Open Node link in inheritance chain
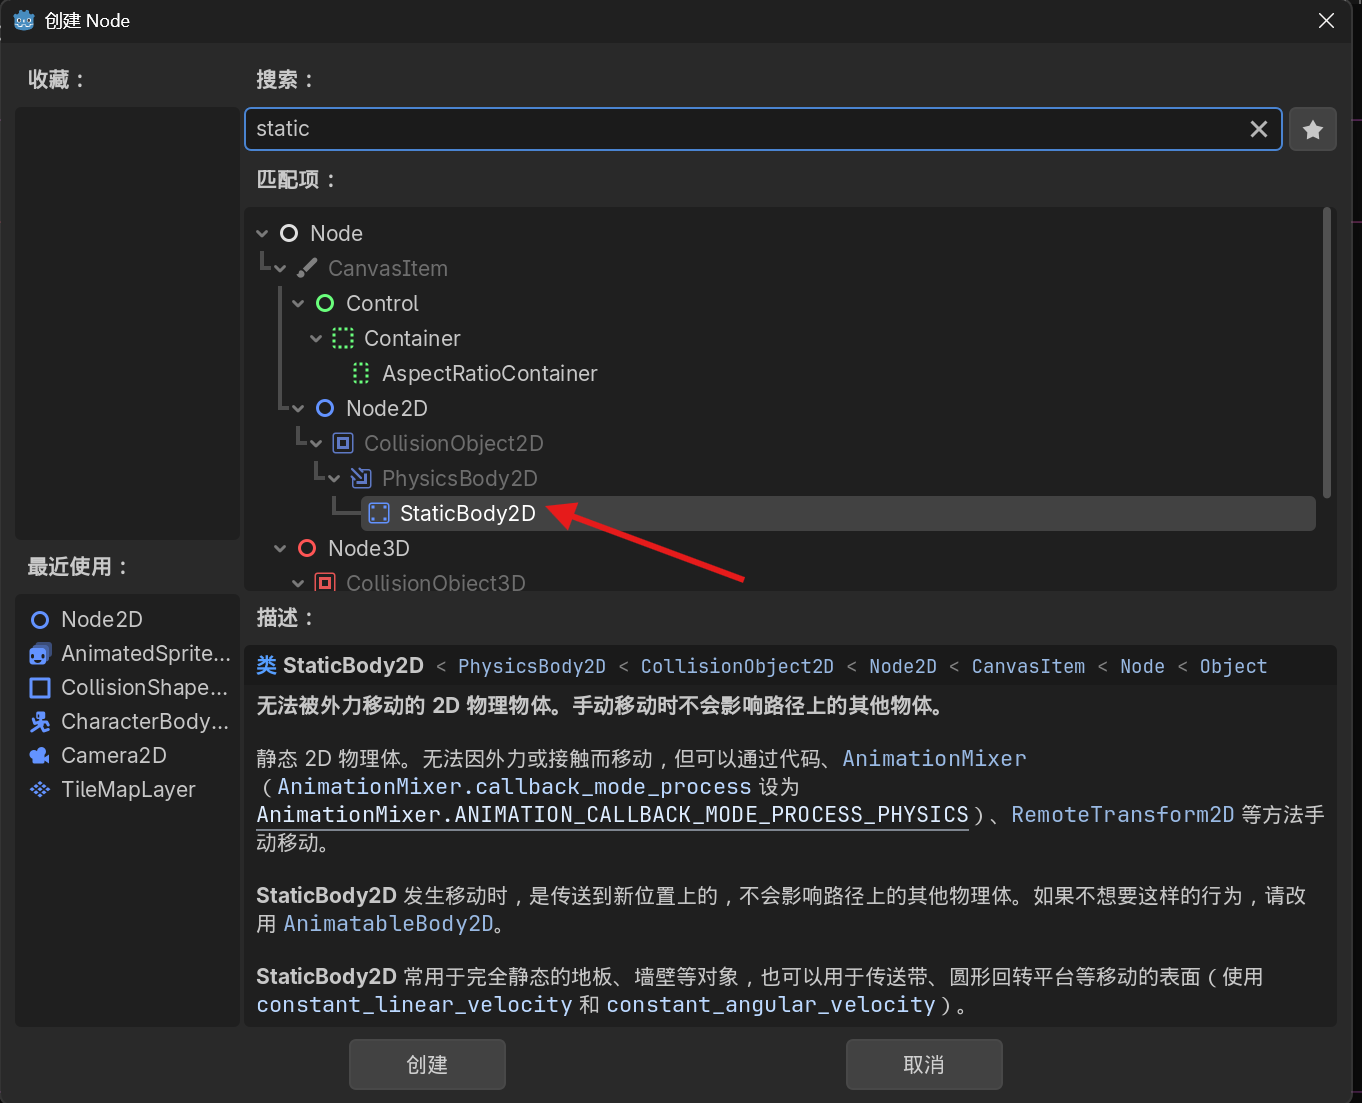1362x1103 pixels. pyautogui.click(x=1142, y=666)
